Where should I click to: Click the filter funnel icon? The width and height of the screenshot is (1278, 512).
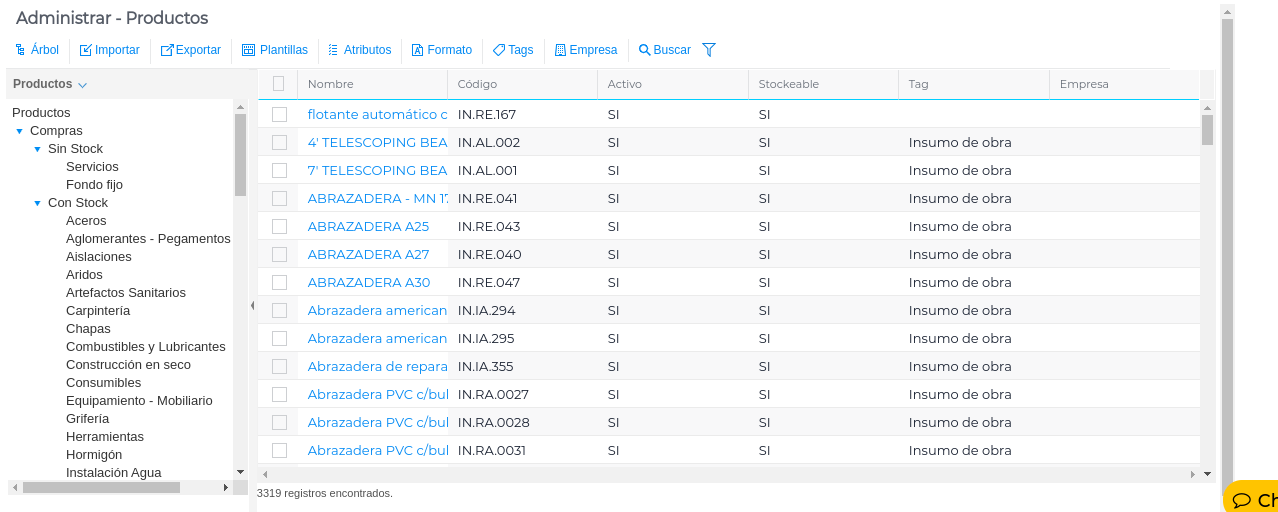click(709, 50)
